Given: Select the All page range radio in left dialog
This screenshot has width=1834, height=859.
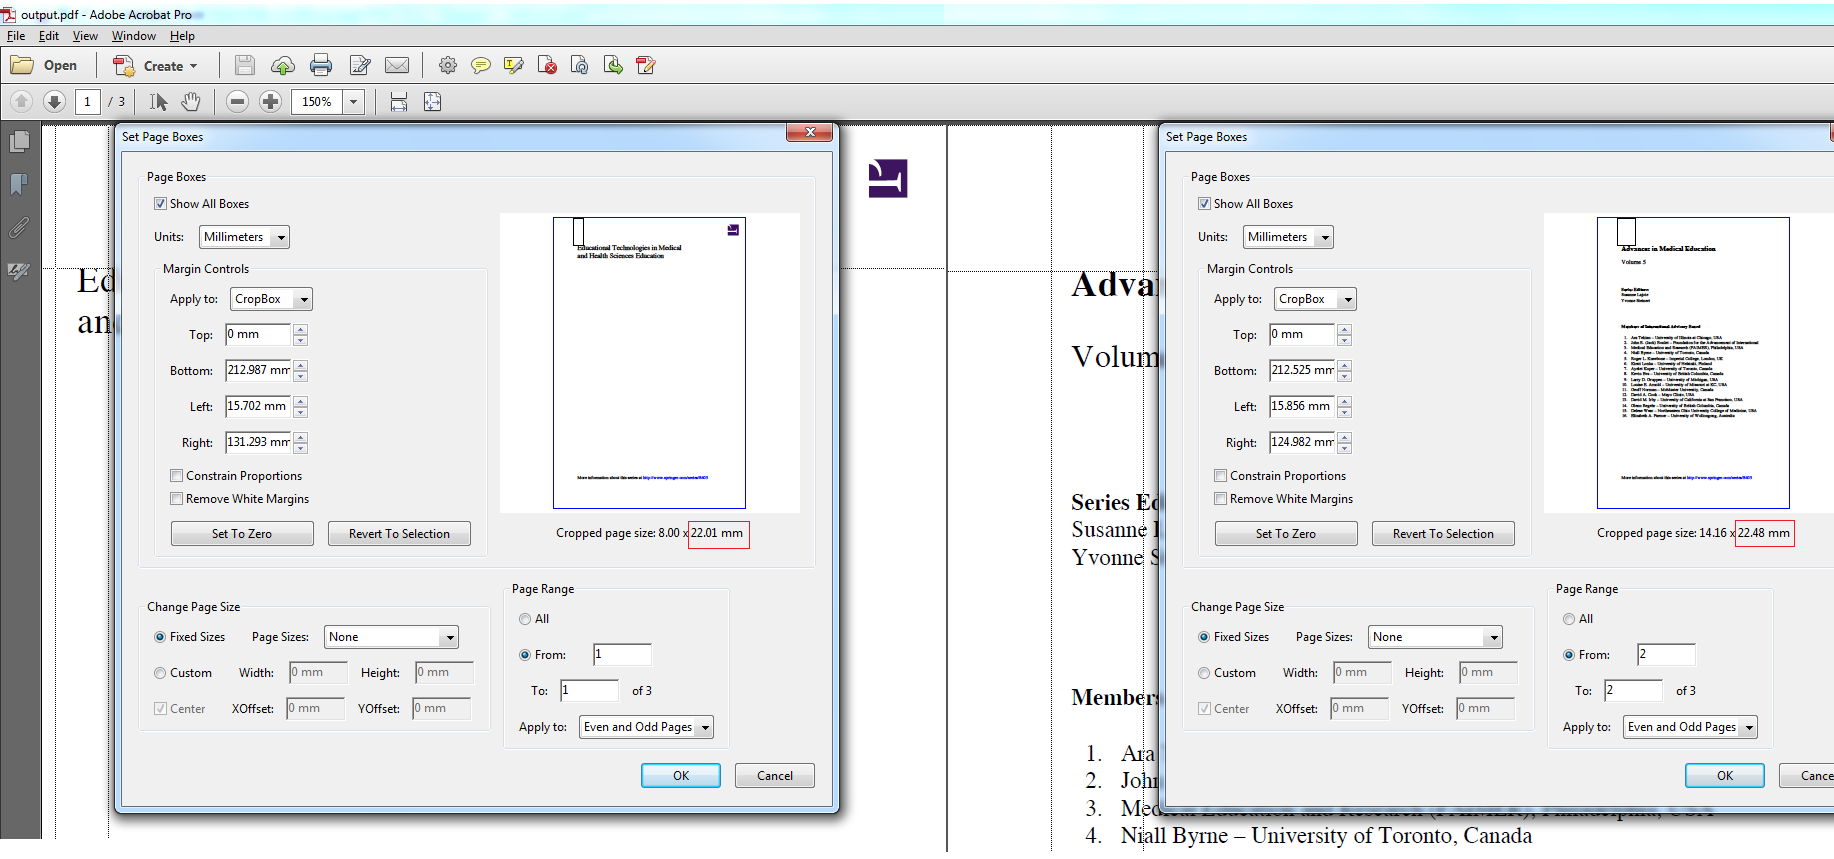Looking at the screenshot, I should coord(525,619).
